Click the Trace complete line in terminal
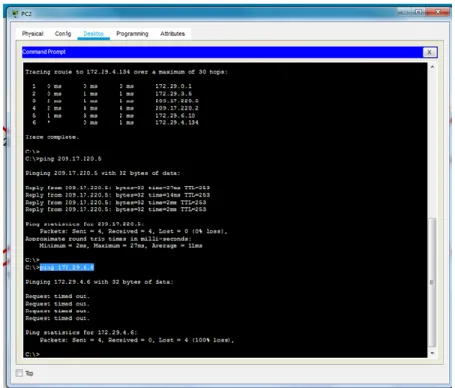 (52, 137)
